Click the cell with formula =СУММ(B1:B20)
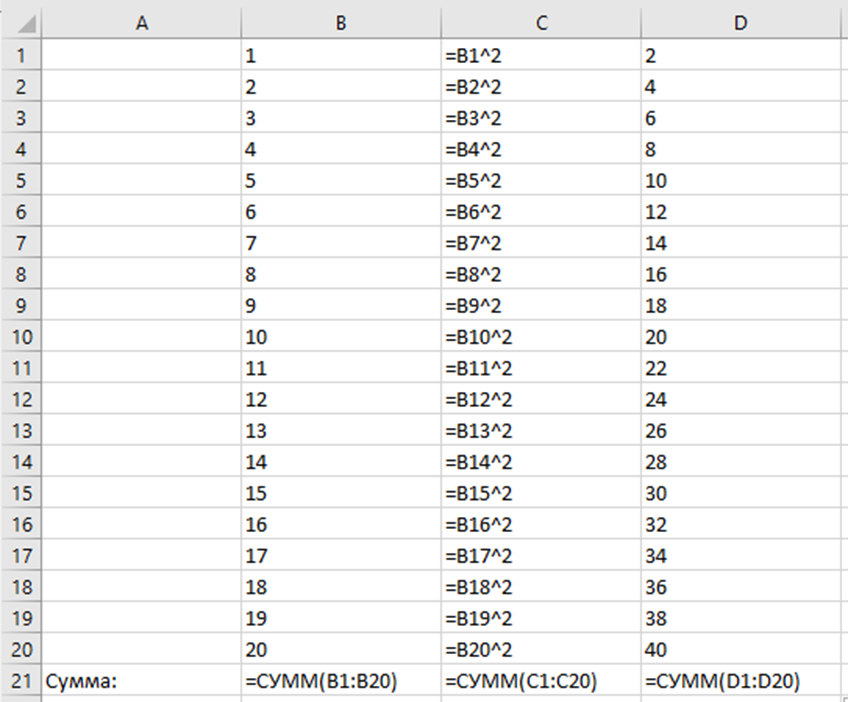The width and height of the screenshot is (848, 702). (341, 681)
